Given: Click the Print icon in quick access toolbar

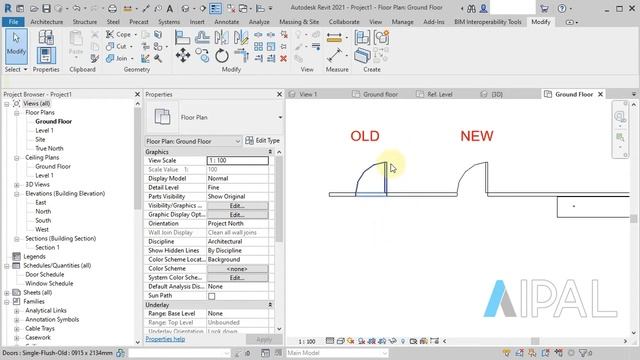Looking at the screenshot, I should tap(112, 8).
